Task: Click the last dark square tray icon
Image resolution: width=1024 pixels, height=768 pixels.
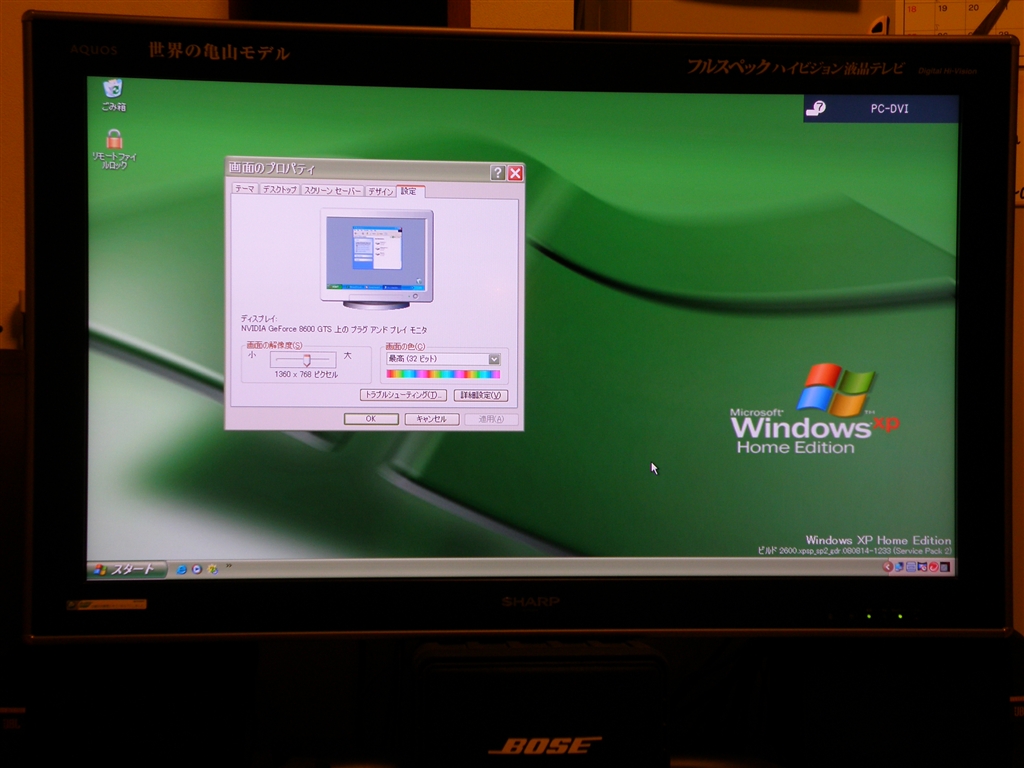Action: coord(945,567)
